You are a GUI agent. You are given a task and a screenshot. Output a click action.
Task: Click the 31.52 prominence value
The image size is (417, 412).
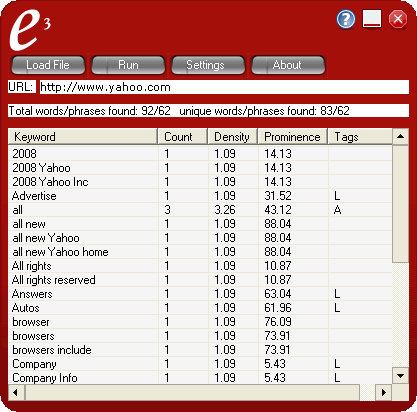click(x=278, y=196)
